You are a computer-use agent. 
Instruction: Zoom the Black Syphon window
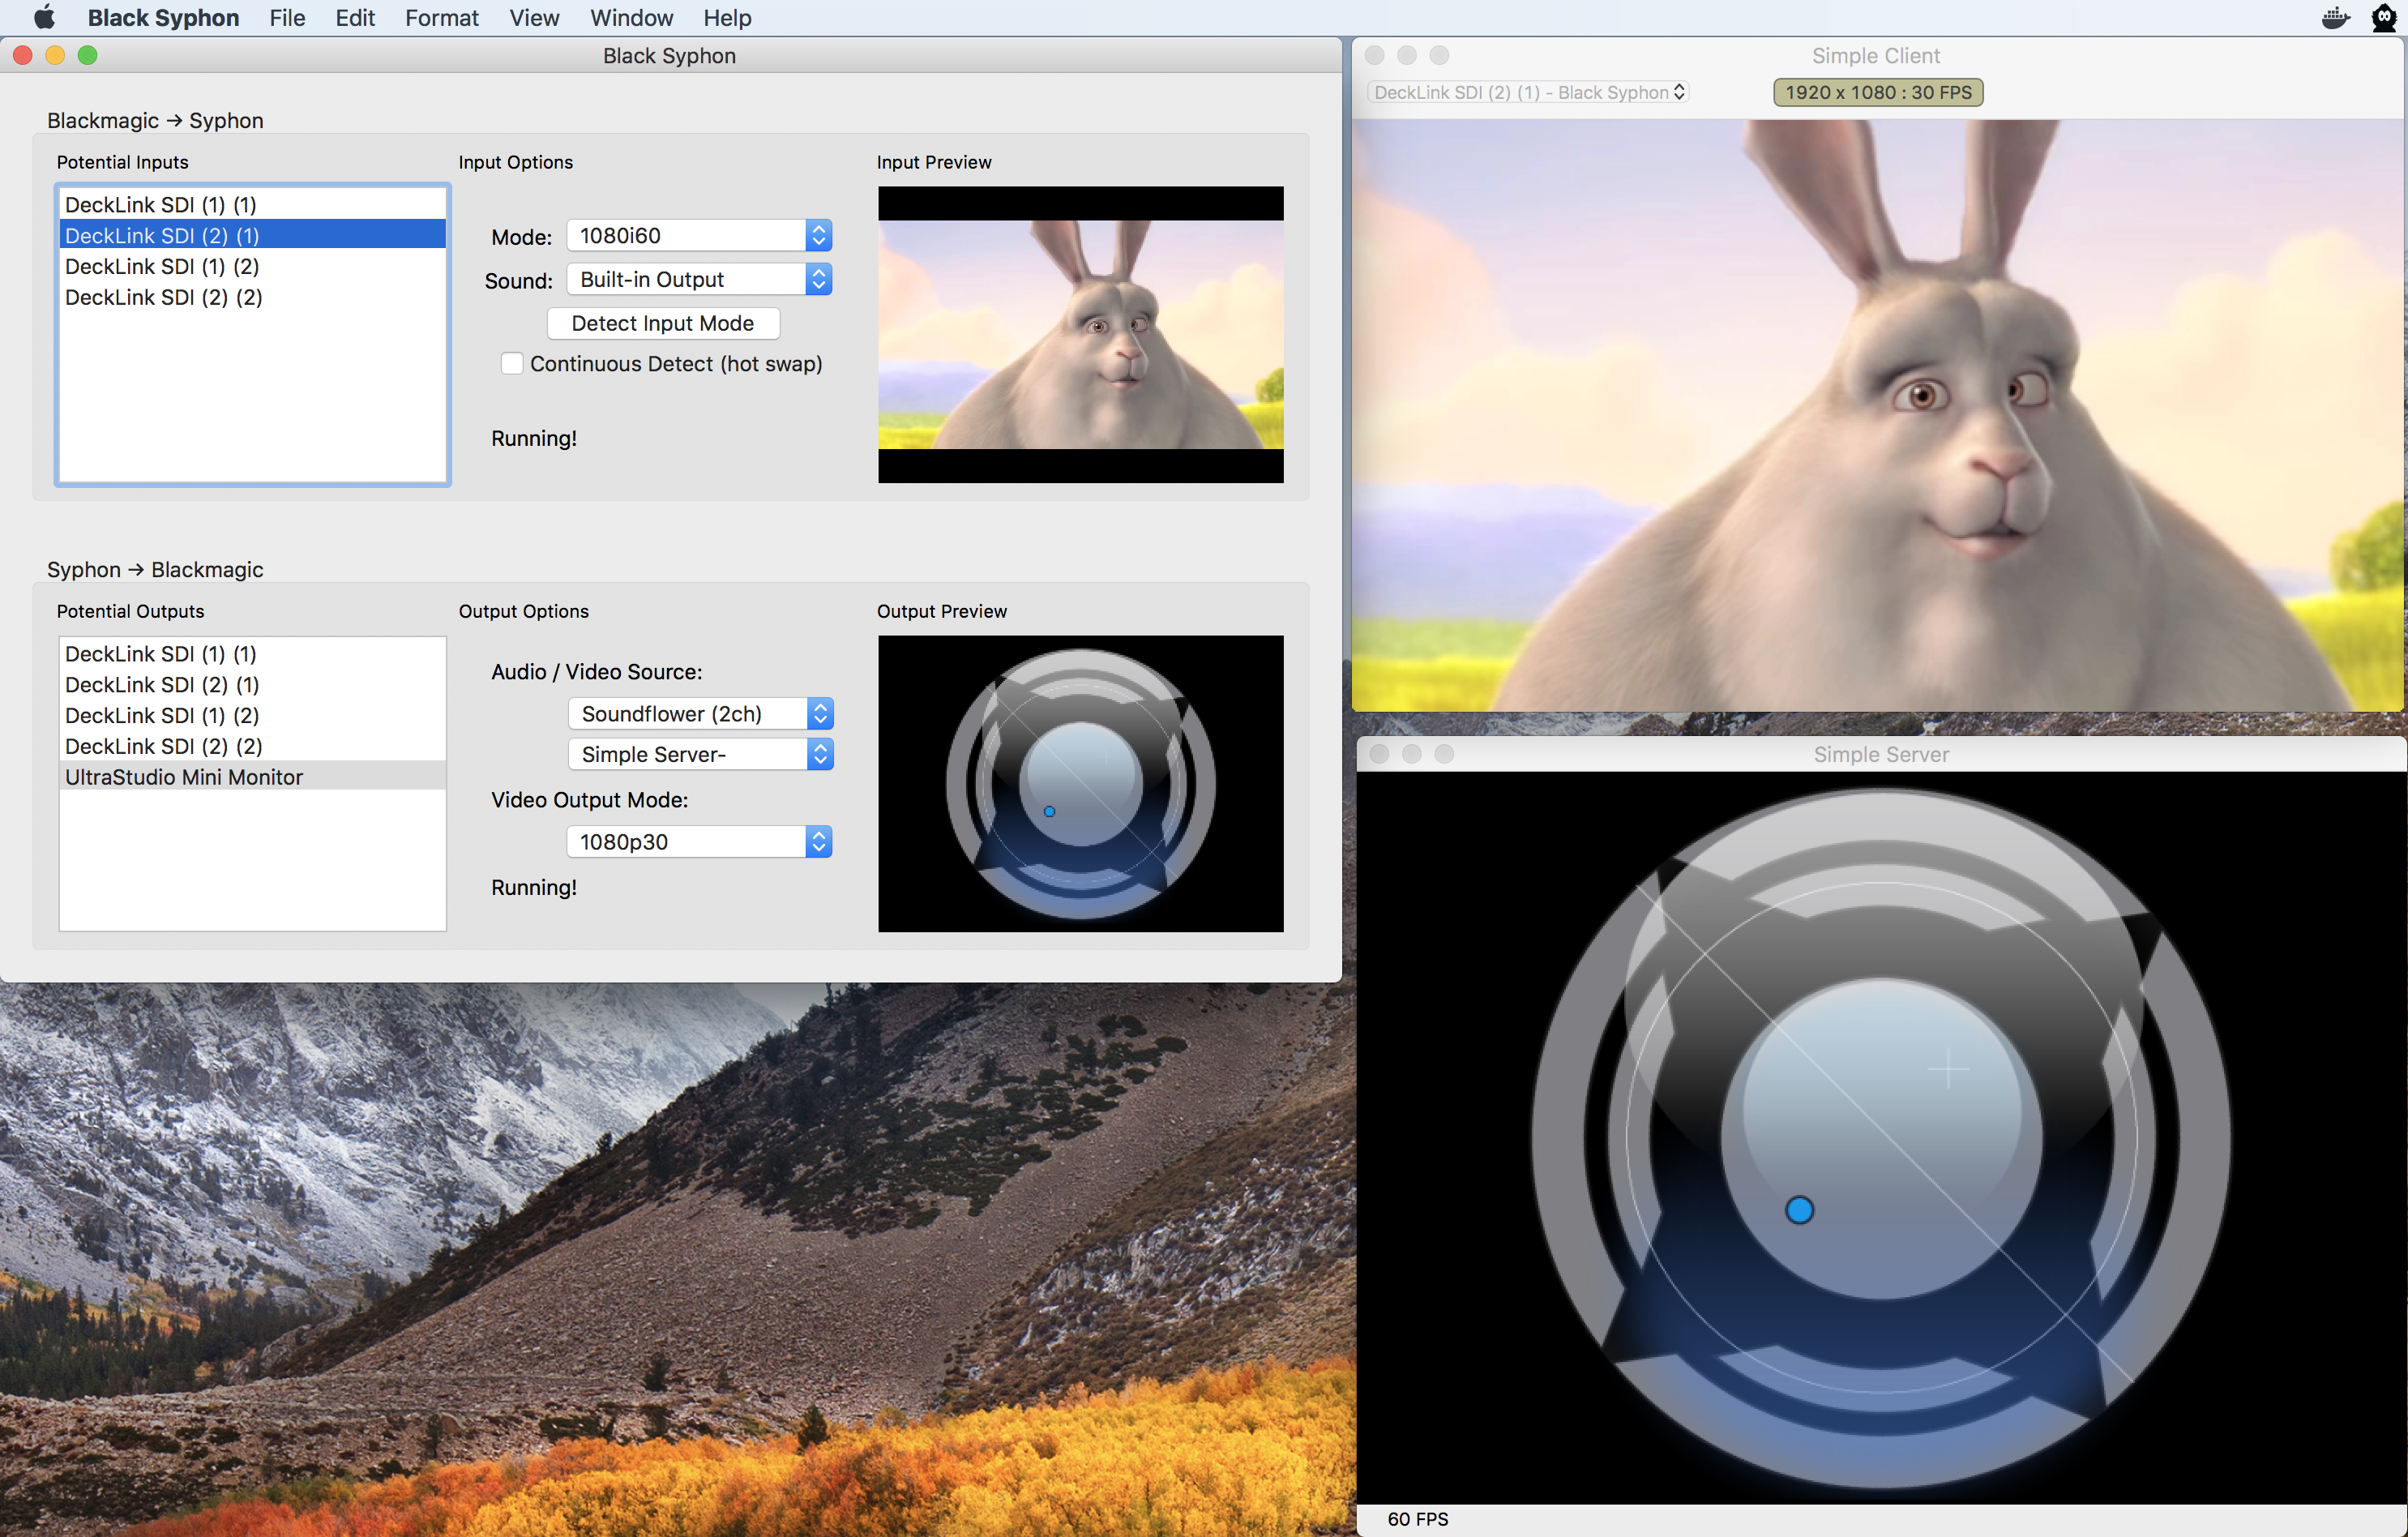pos(88,56)
